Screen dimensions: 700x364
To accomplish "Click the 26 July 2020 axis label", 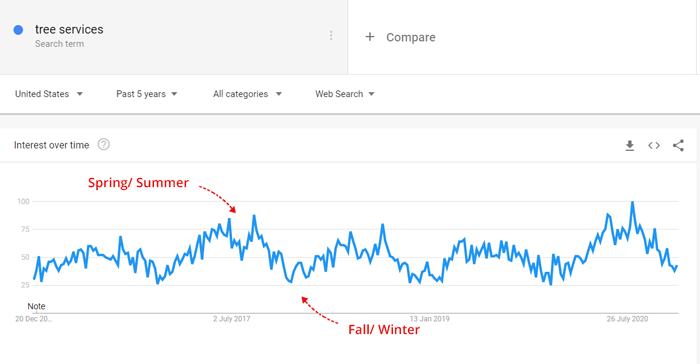I will 627,319.
